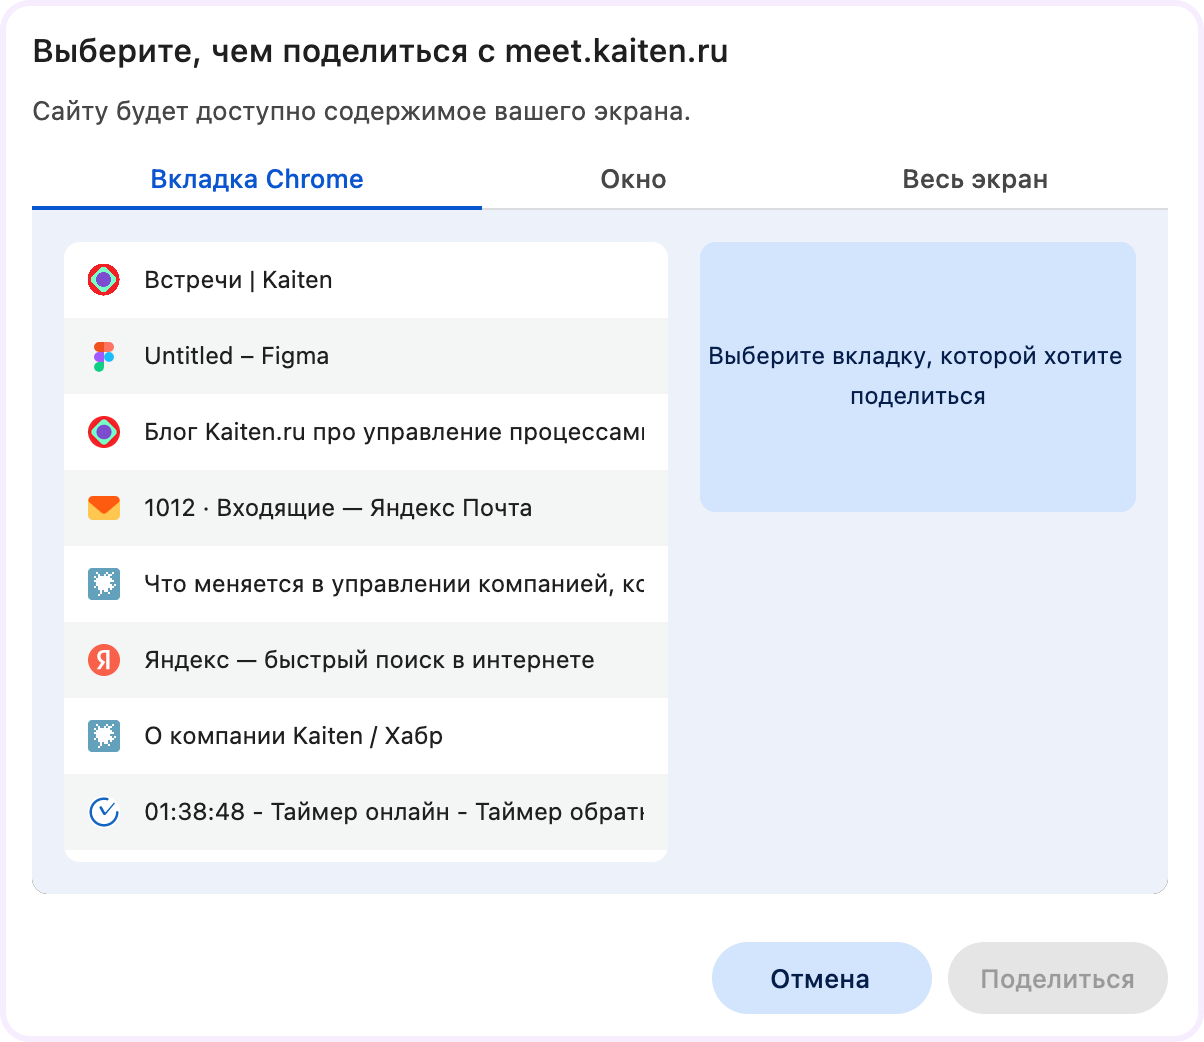Click the Kaiten favicon beside Встречи | Kaiten
The image size is (1204, 1042).
104,280
